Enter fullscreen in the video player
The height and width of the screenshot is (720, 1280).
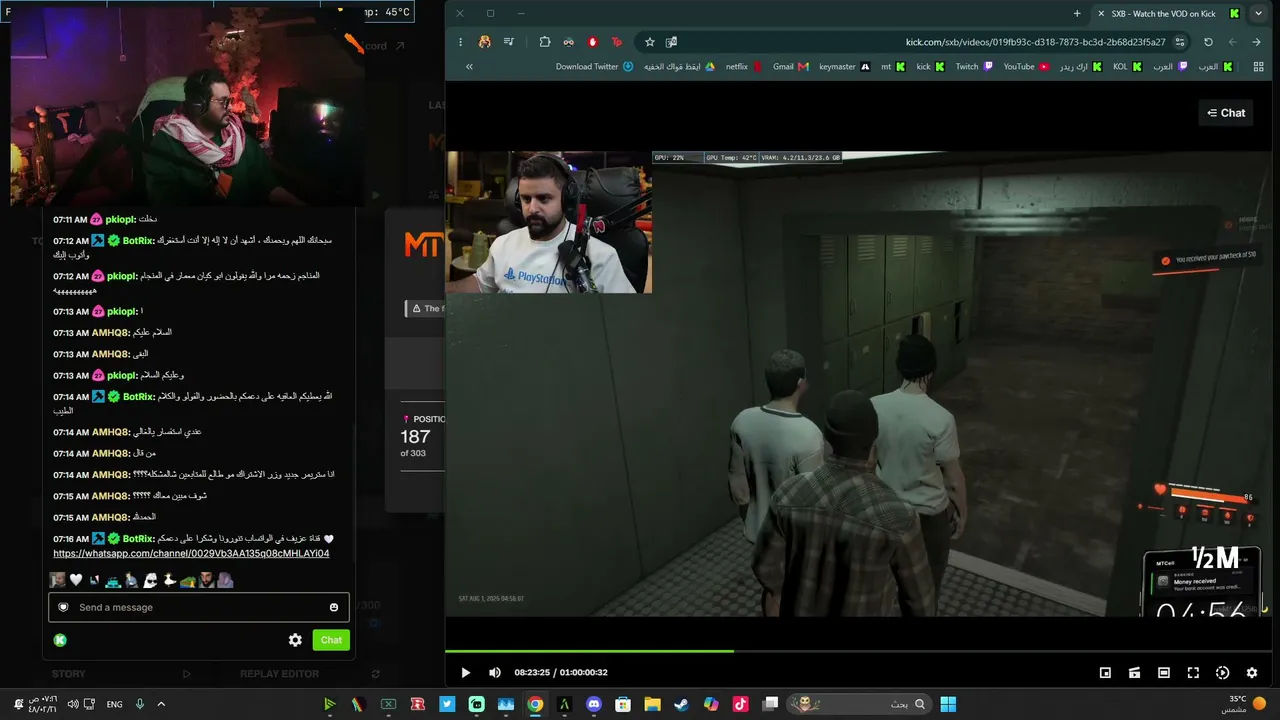1193,673
